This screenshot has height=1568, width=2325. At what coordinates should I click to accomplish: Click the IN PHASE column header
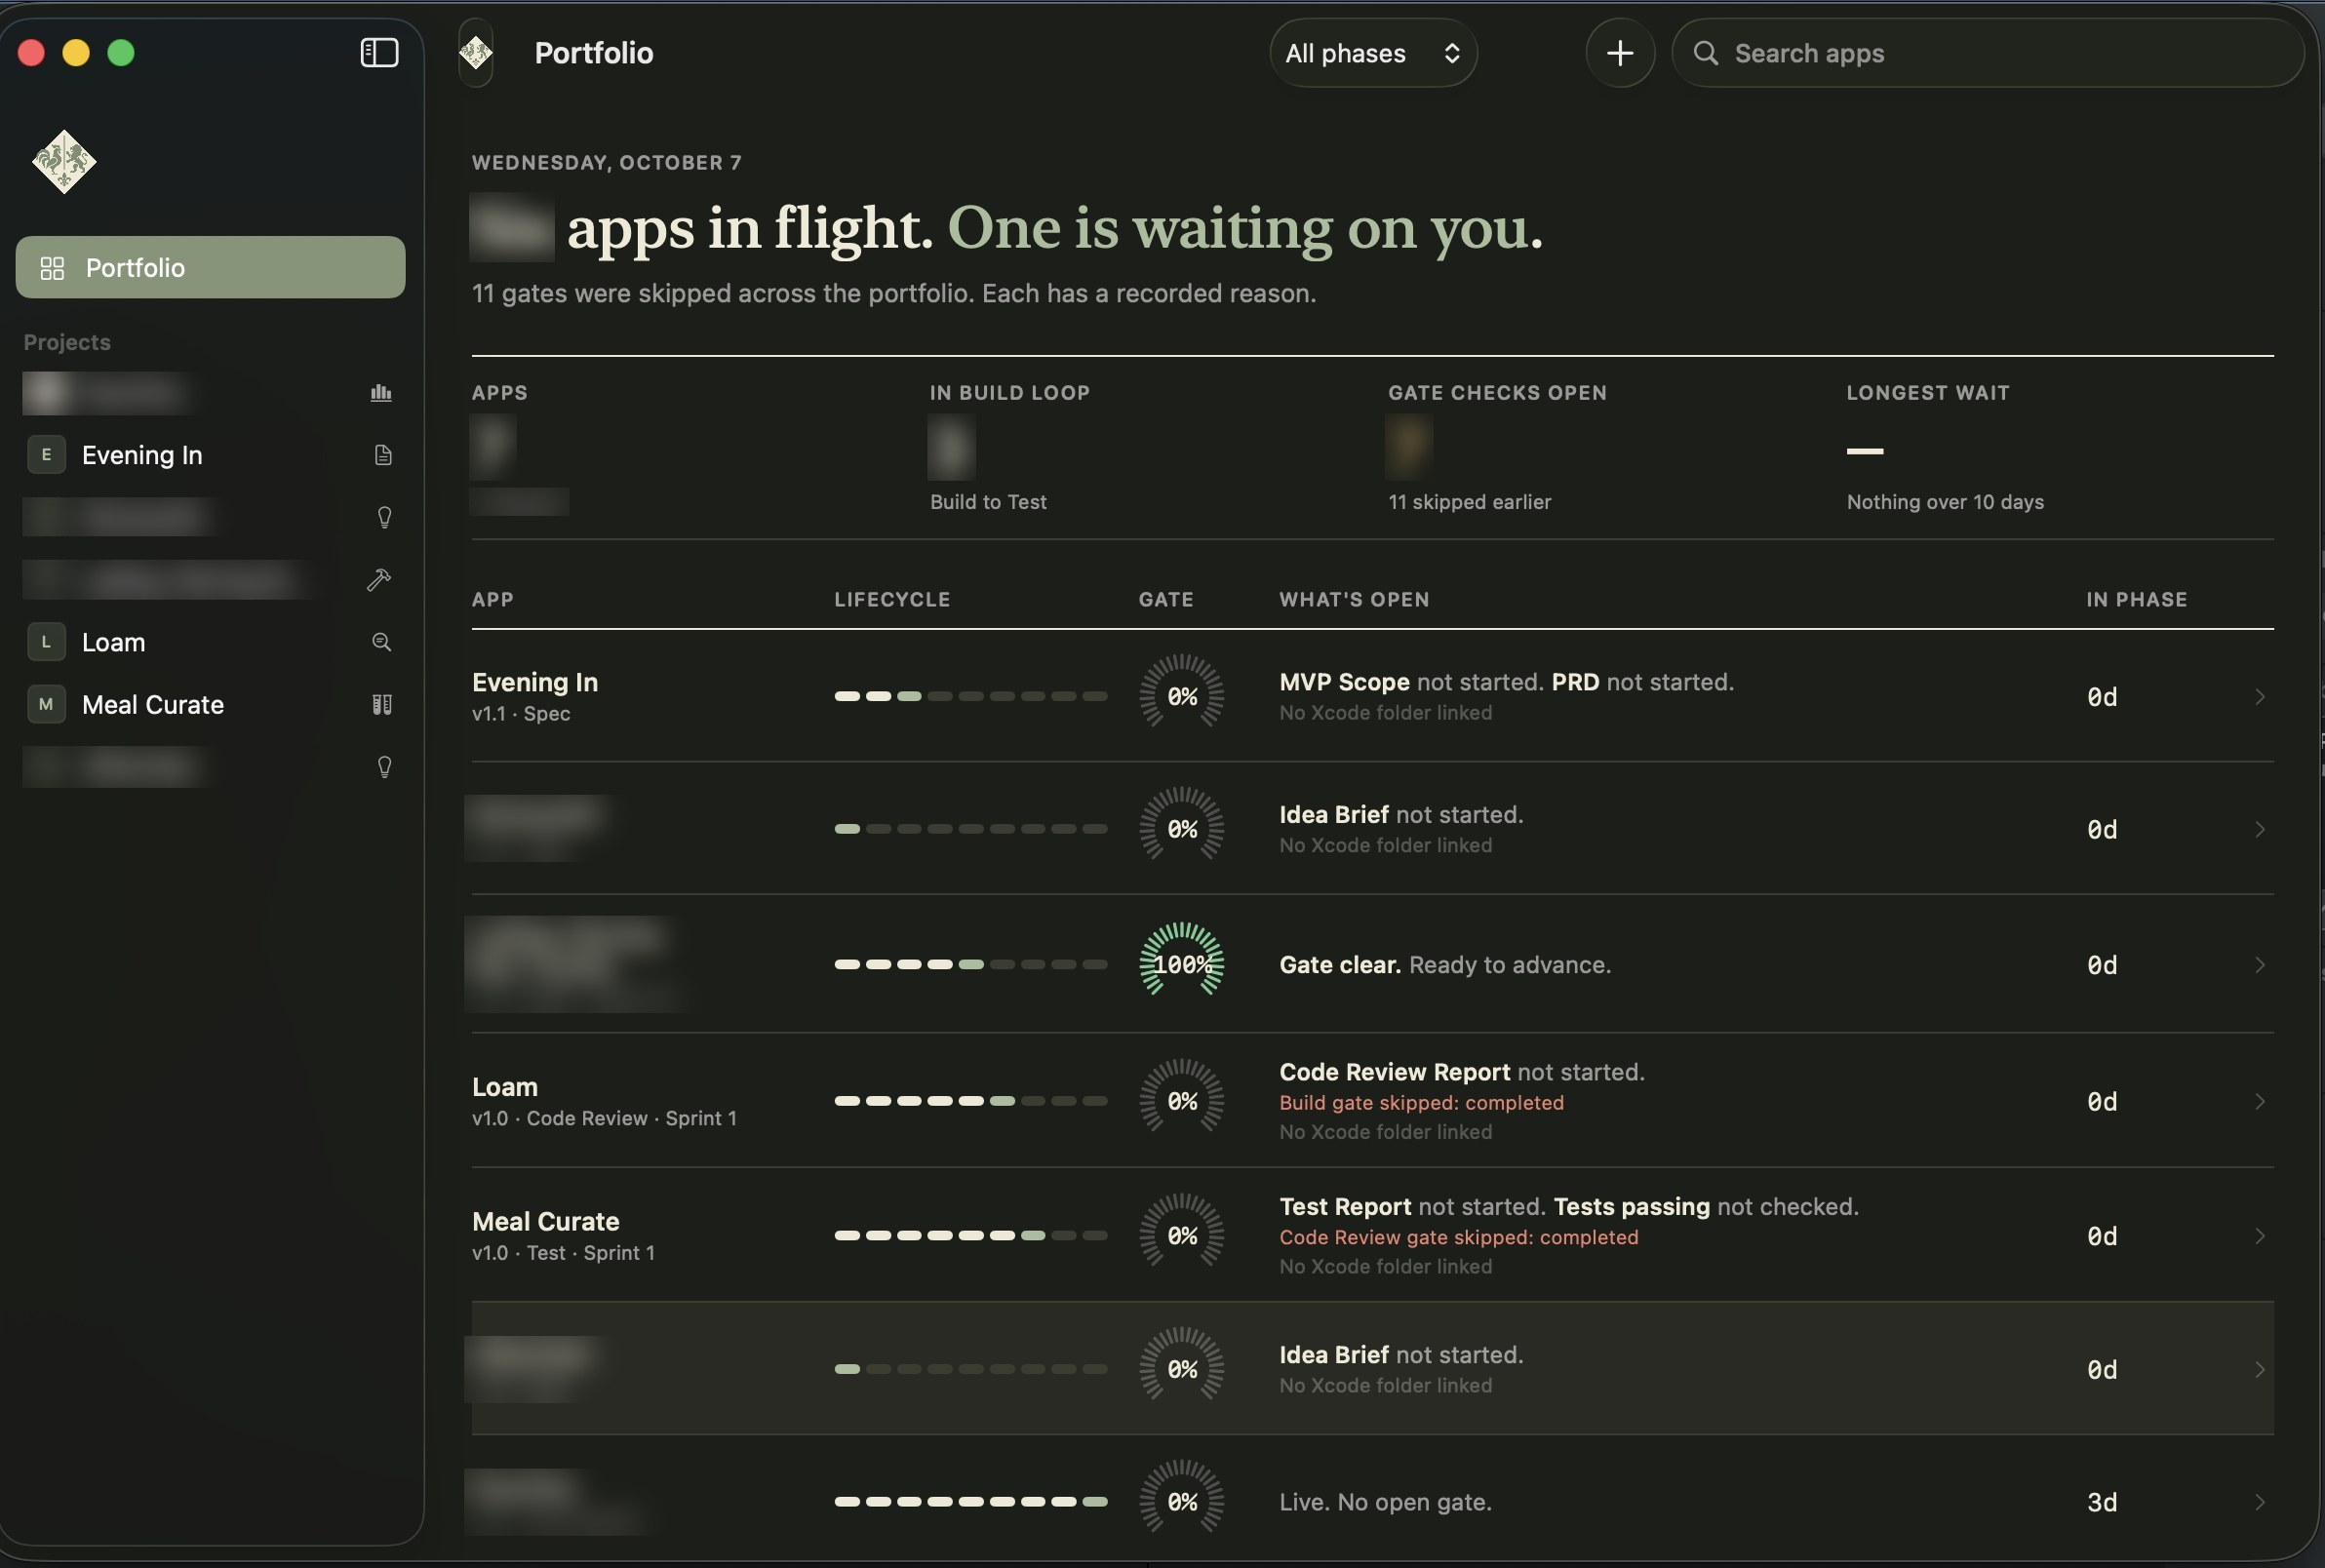tap(2136, 599)
